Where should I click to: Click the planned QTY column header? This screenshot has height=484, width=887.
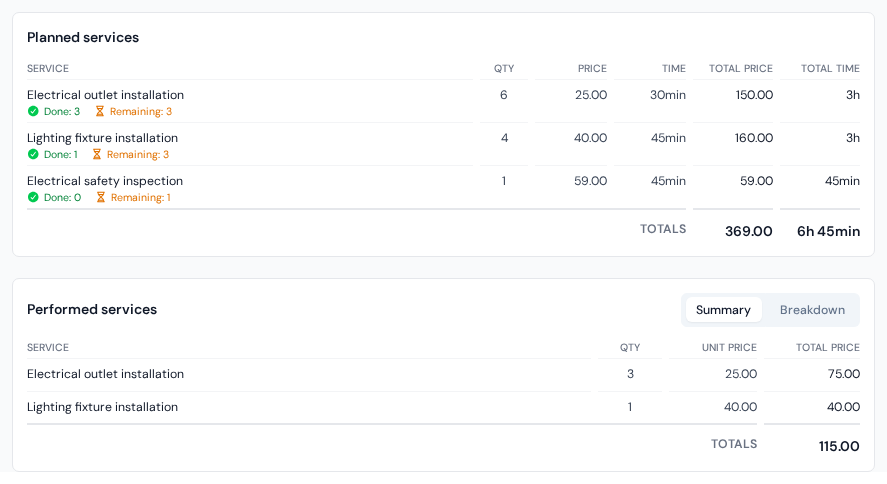tap(504, 68)
